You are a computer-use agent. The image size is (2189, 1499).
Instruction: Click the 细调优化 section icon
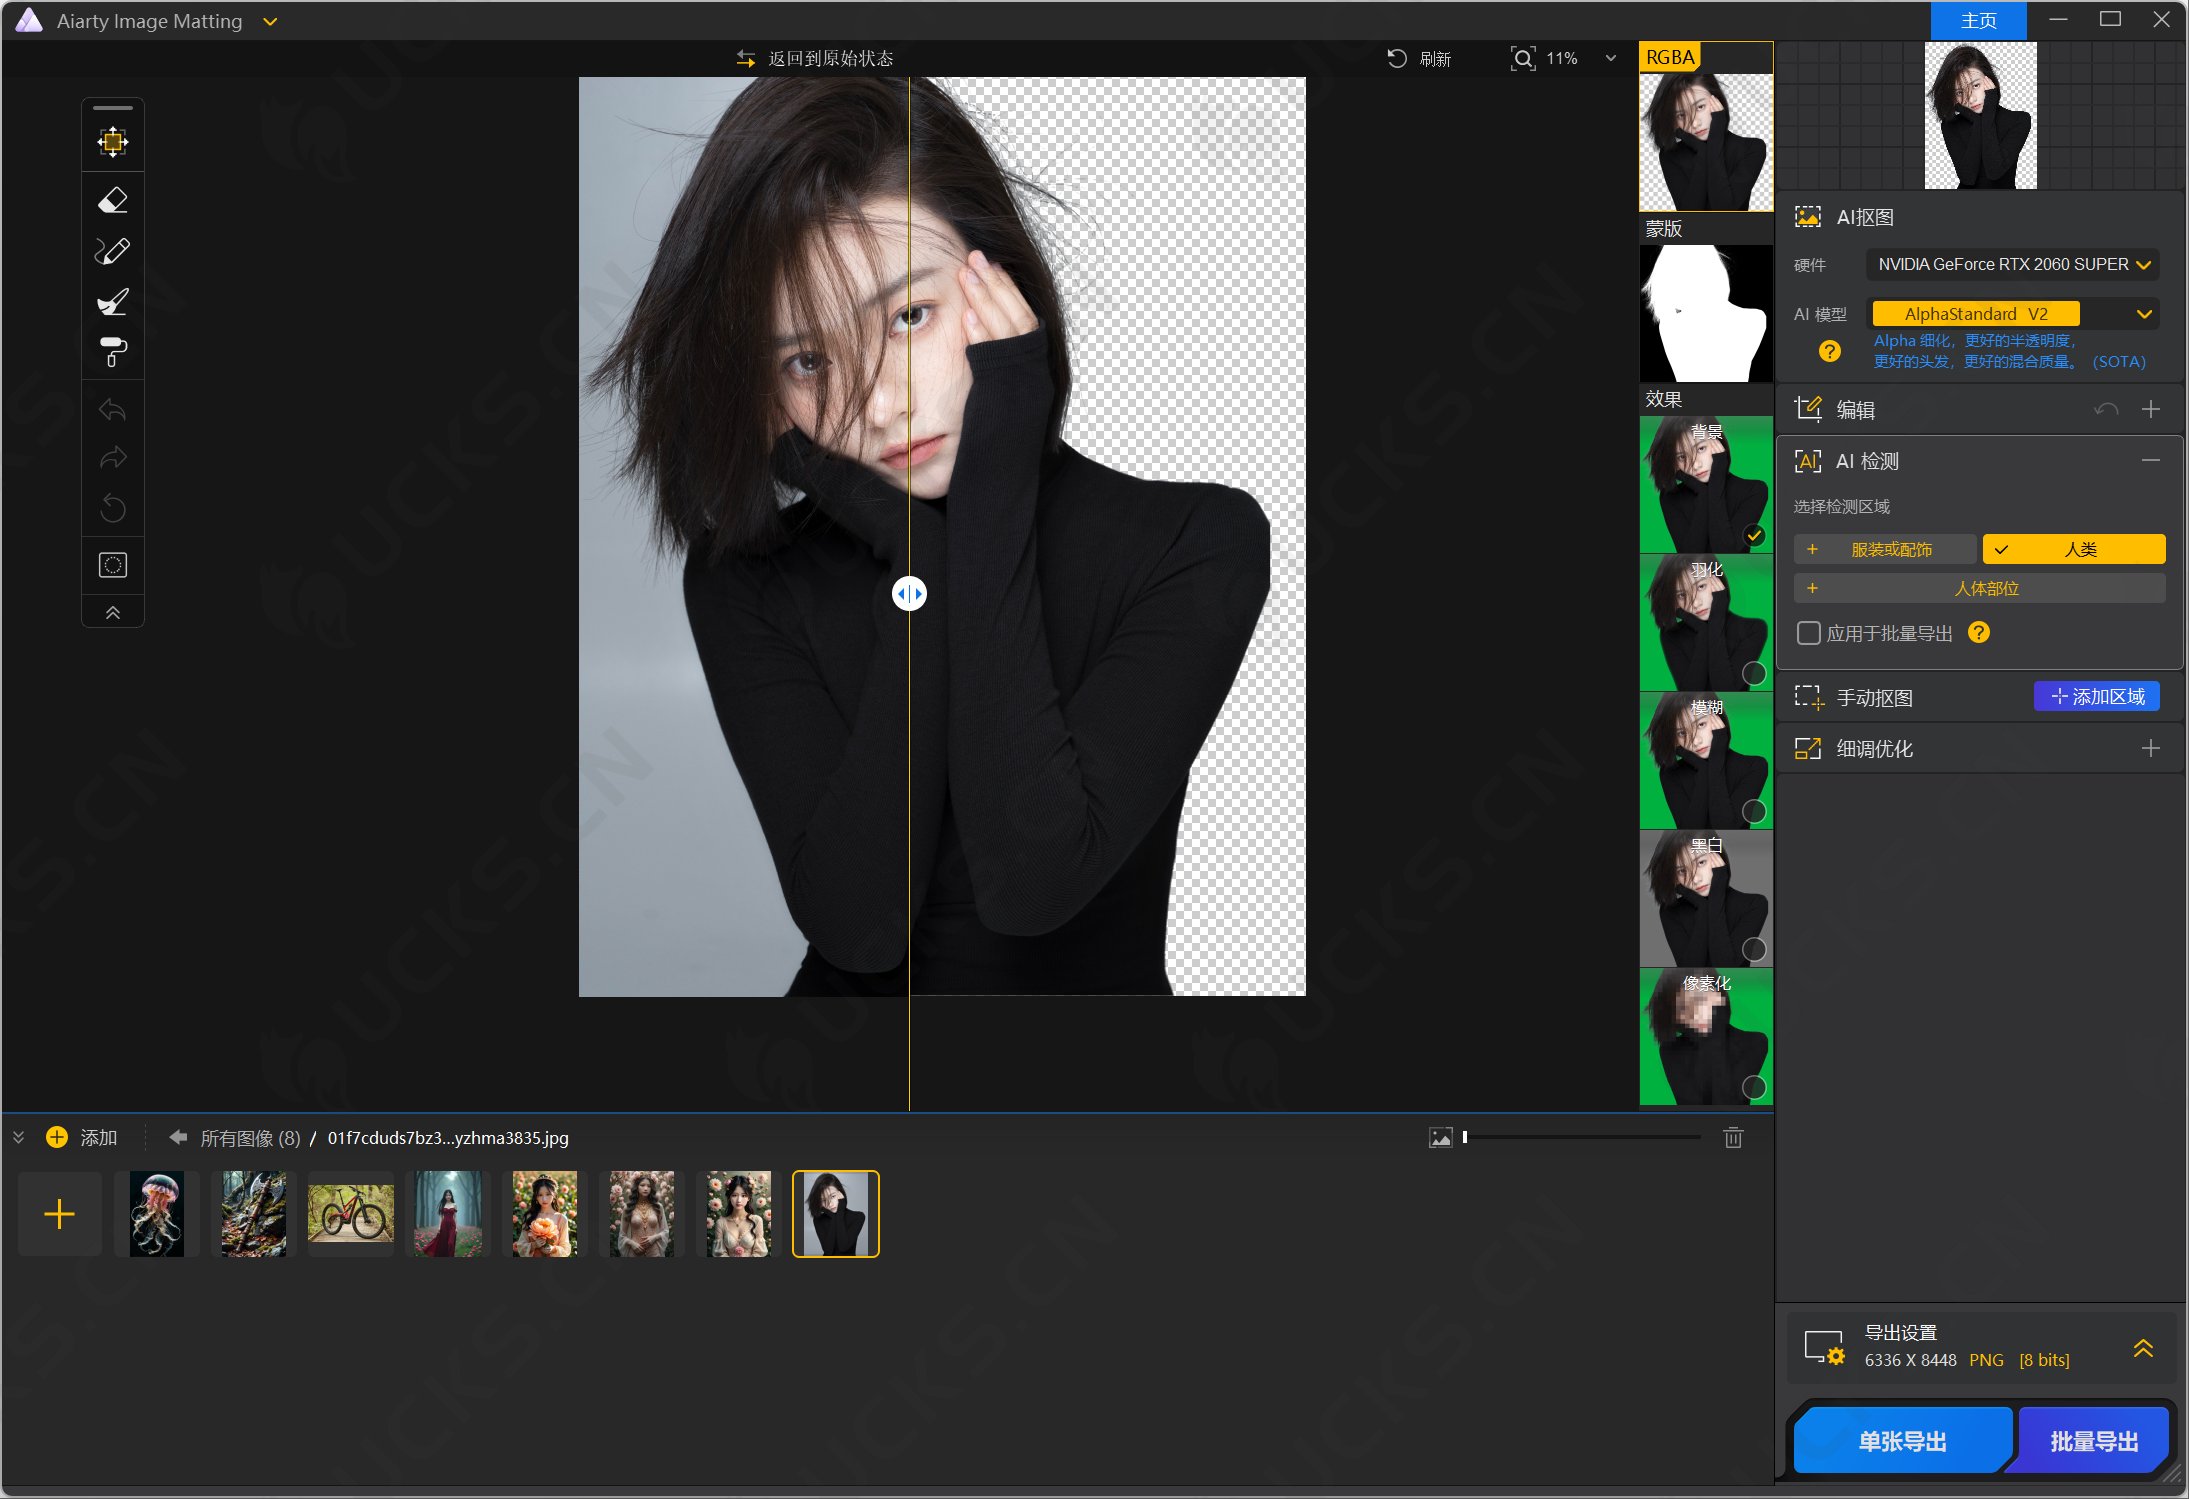pos(1808,748)
